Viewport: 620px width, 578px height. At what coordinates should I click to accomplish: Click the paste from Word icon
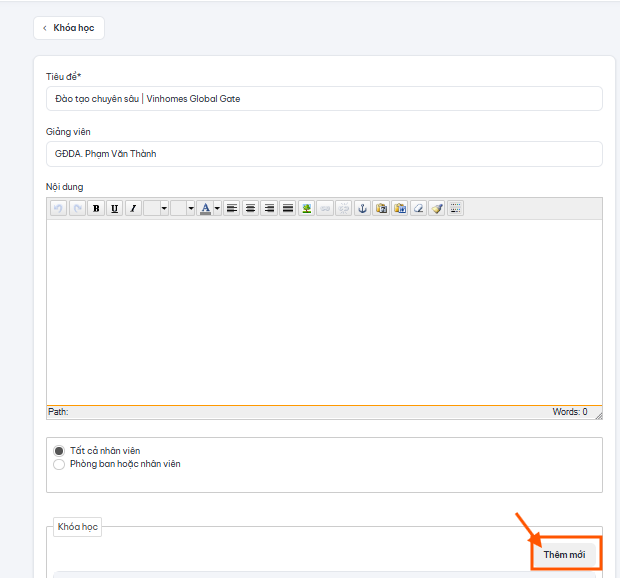pos(400,208)
